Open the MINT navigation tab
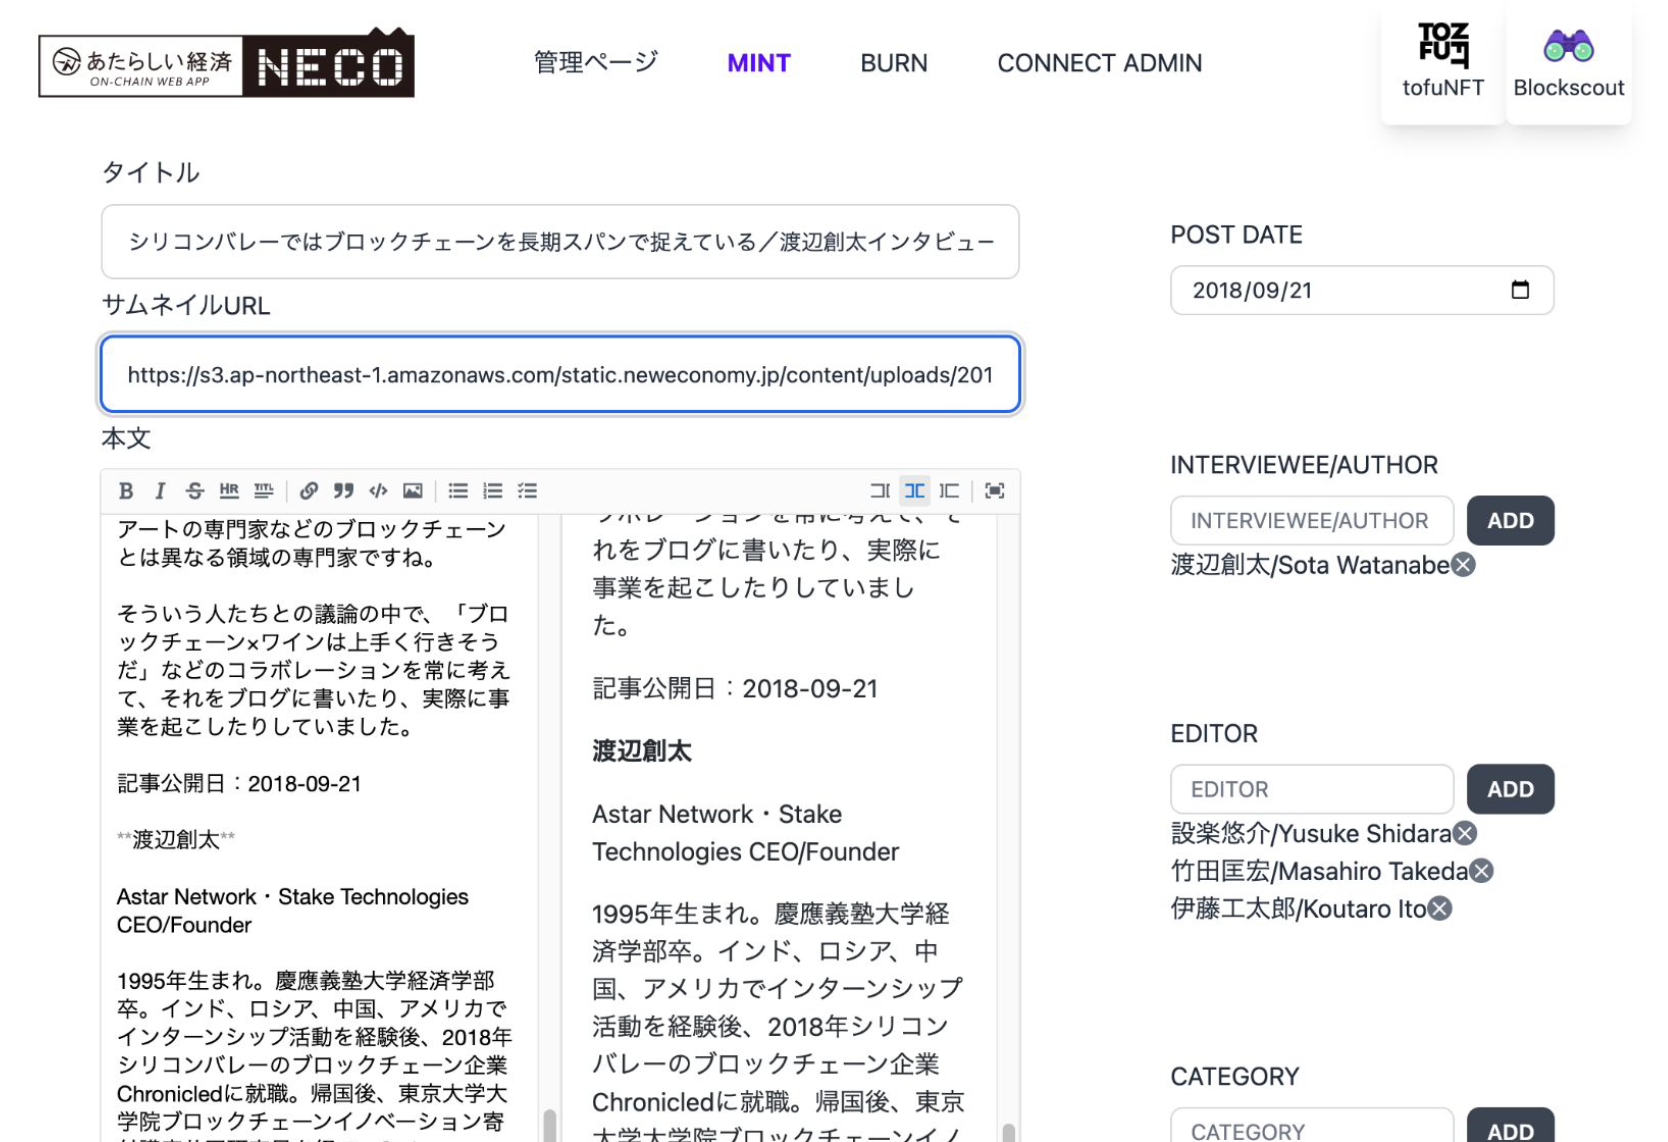 (x=758, y=63)
